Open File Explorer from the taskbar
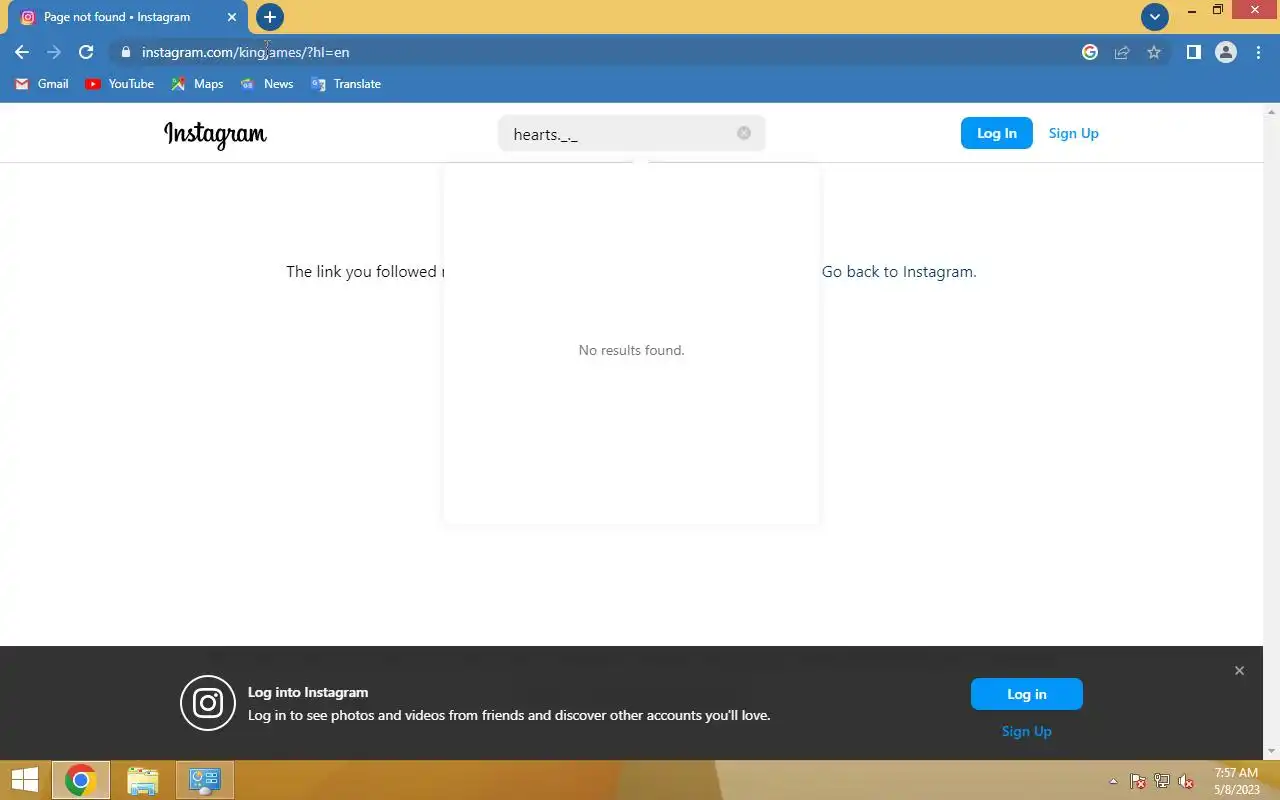Image resolution: width=1280 pixels, height=800 pixels. pos(143,780)
